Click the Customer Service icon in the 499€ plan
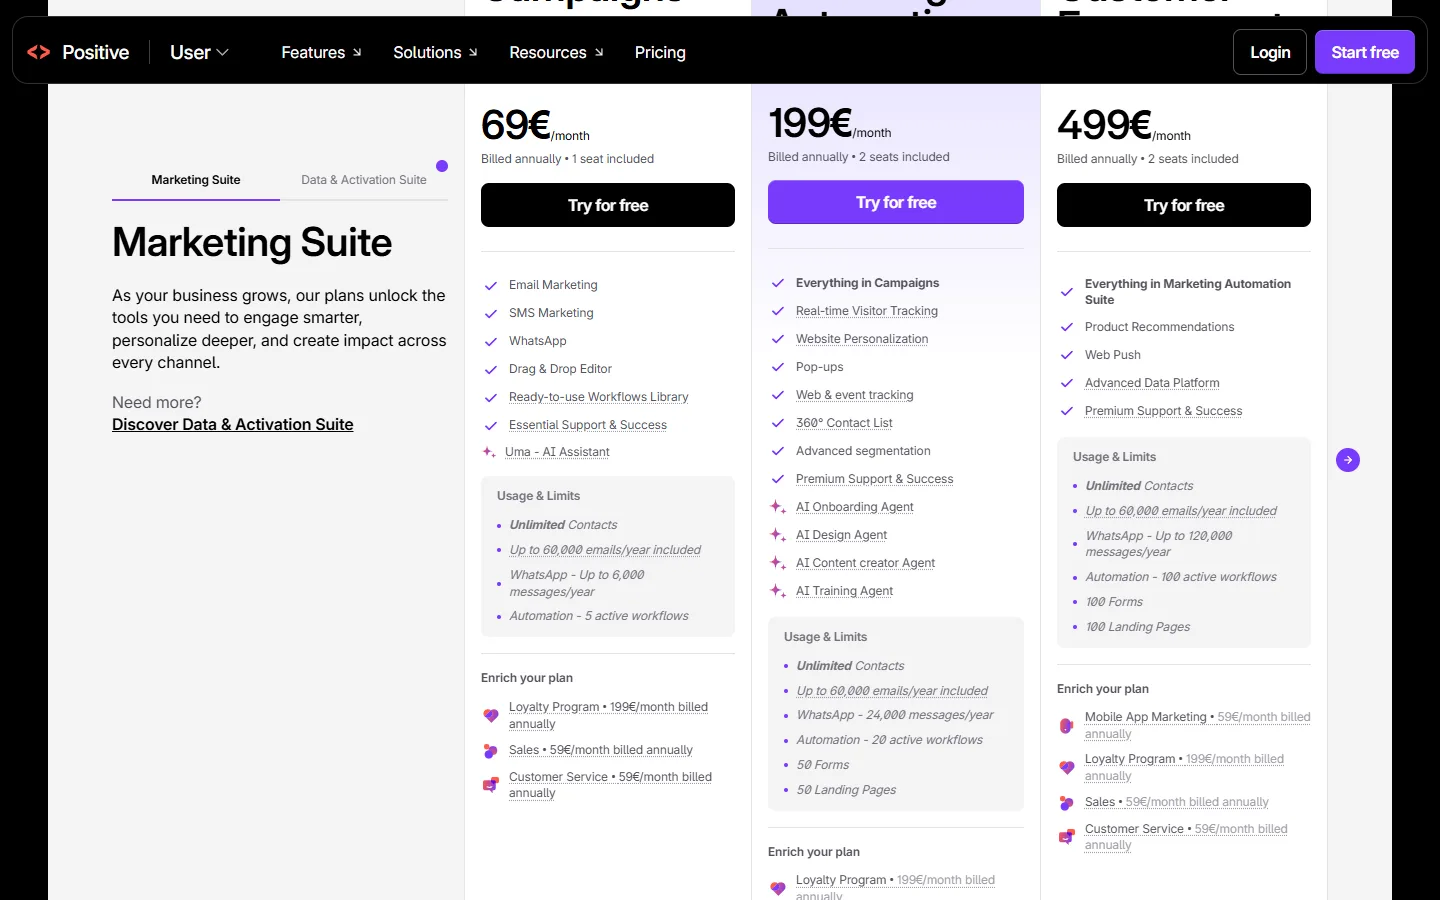Image resolution: width=1440 pixels, height=900 pixels. point(1066,837)
